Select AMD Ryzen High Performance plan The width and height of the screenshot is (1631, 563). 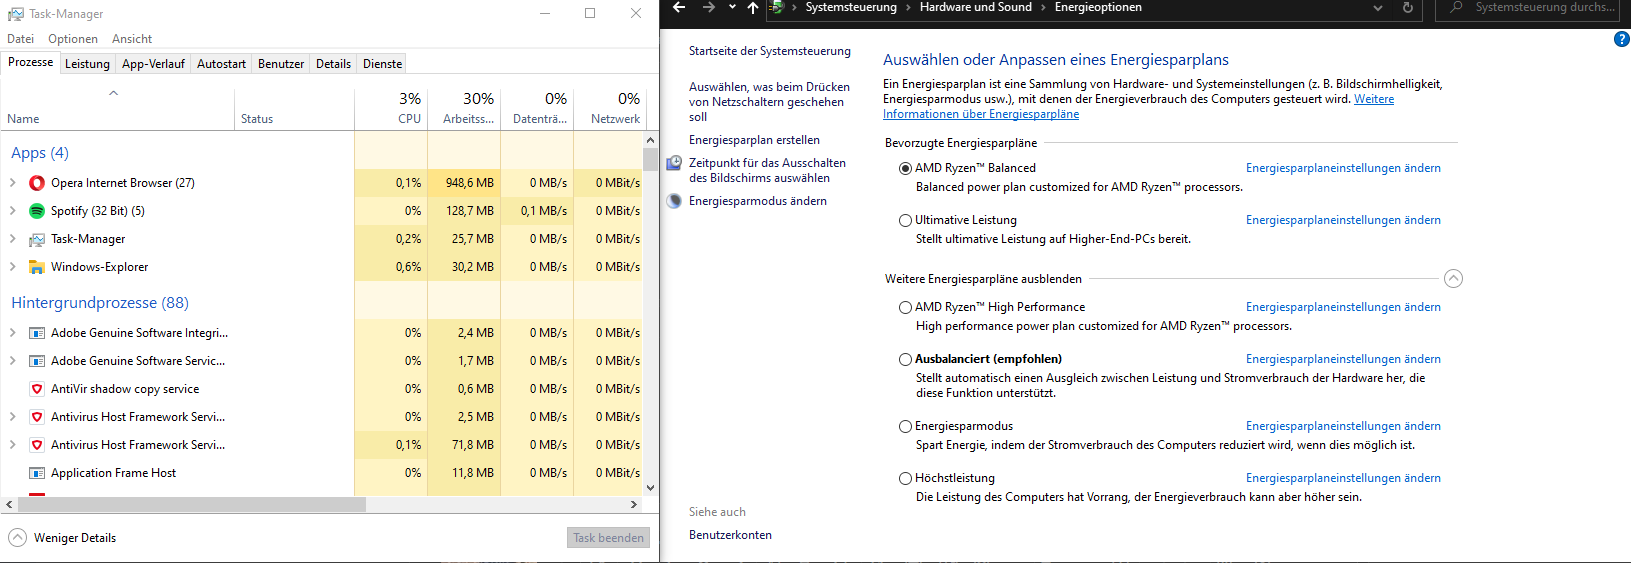pyautogui.click(x=905, y=307)
